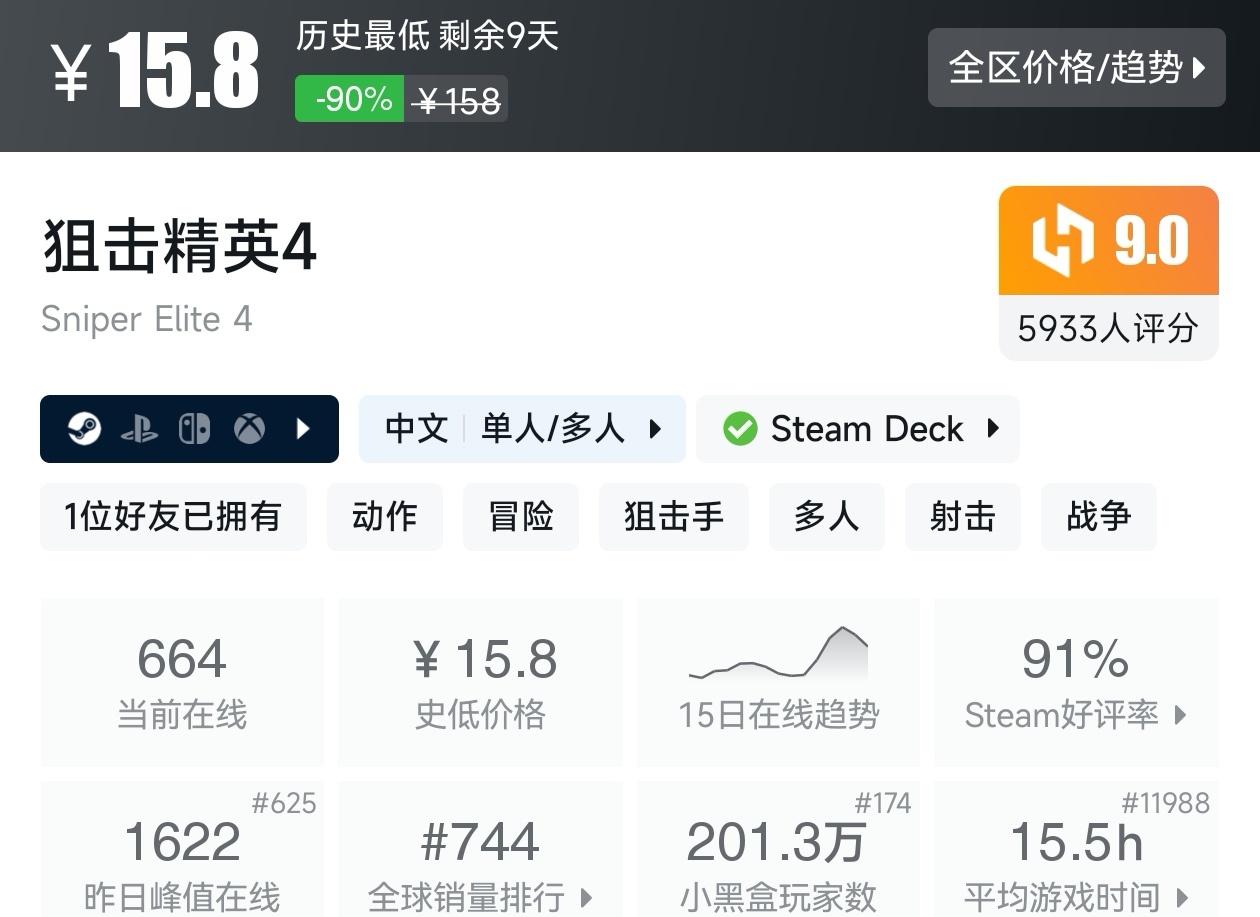Screen dimensions: 1260x917
Task: Open 全球销量排行 ranking
Action: pyautogui.click(x=480, y=860)
